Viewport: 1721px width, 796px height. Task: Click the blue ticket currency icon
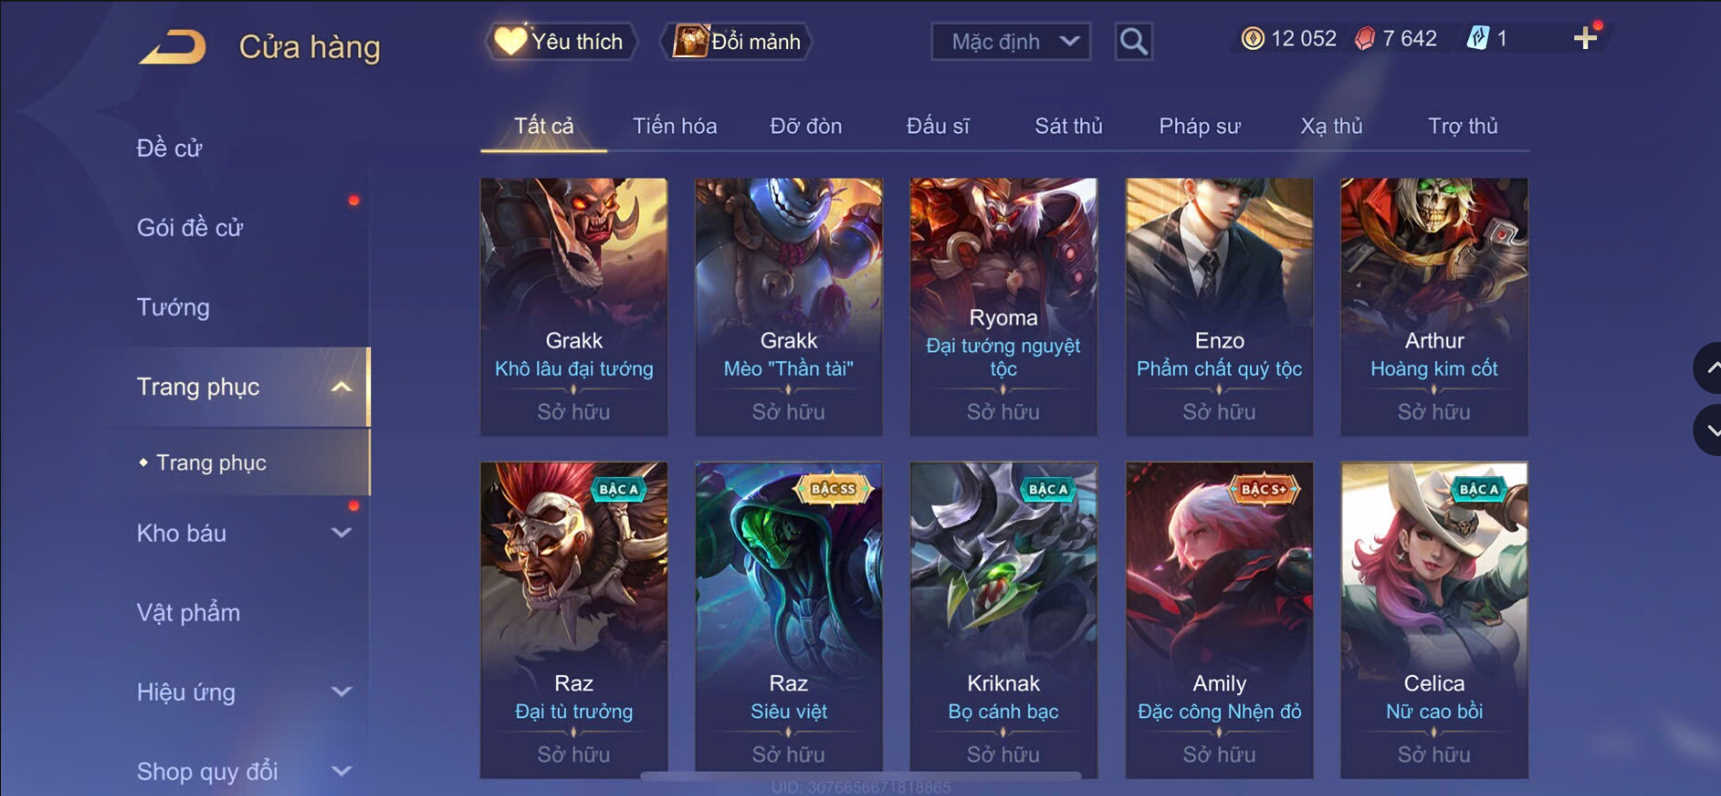1477,39
